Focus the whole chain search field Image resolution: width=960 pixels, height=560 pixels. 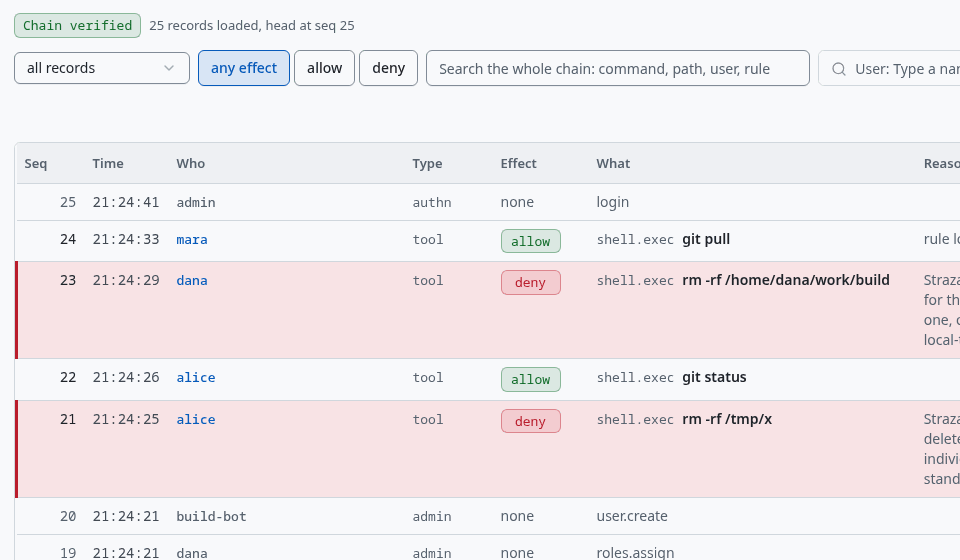click(x=618, y=68)
